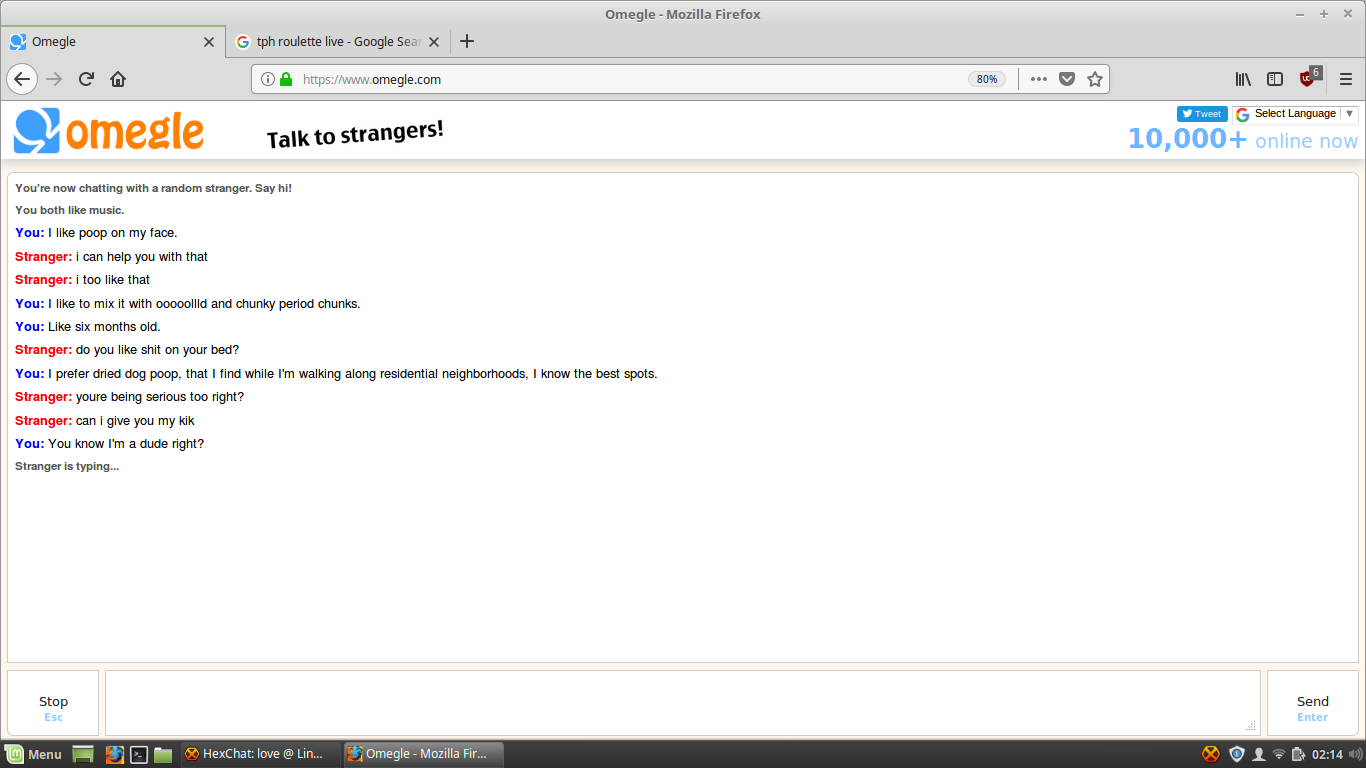
Task: Send the message with Send button
Action: click(1313, 703)
